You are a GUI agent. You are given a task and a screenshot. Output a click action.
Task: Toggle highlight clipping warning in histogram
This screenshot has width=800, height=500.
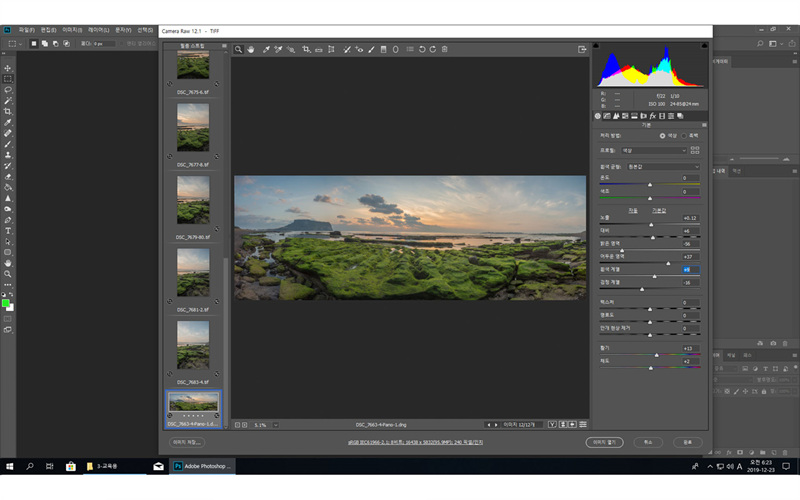tap(705, 46)
